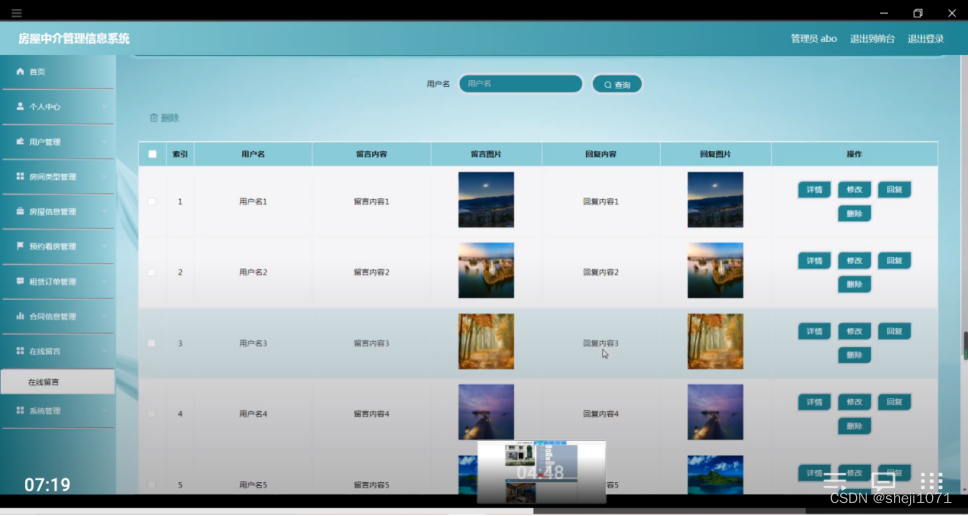
Task: Click the cell 回复内容1
Action: [x=601, y=202]
